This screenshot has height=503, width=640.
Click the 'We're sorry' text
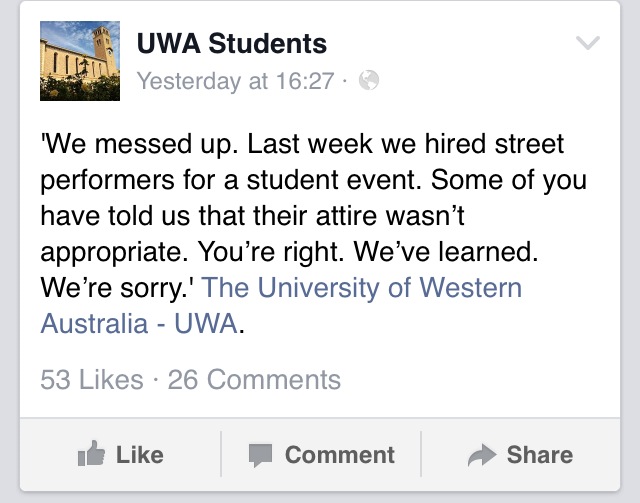(118, 289)
